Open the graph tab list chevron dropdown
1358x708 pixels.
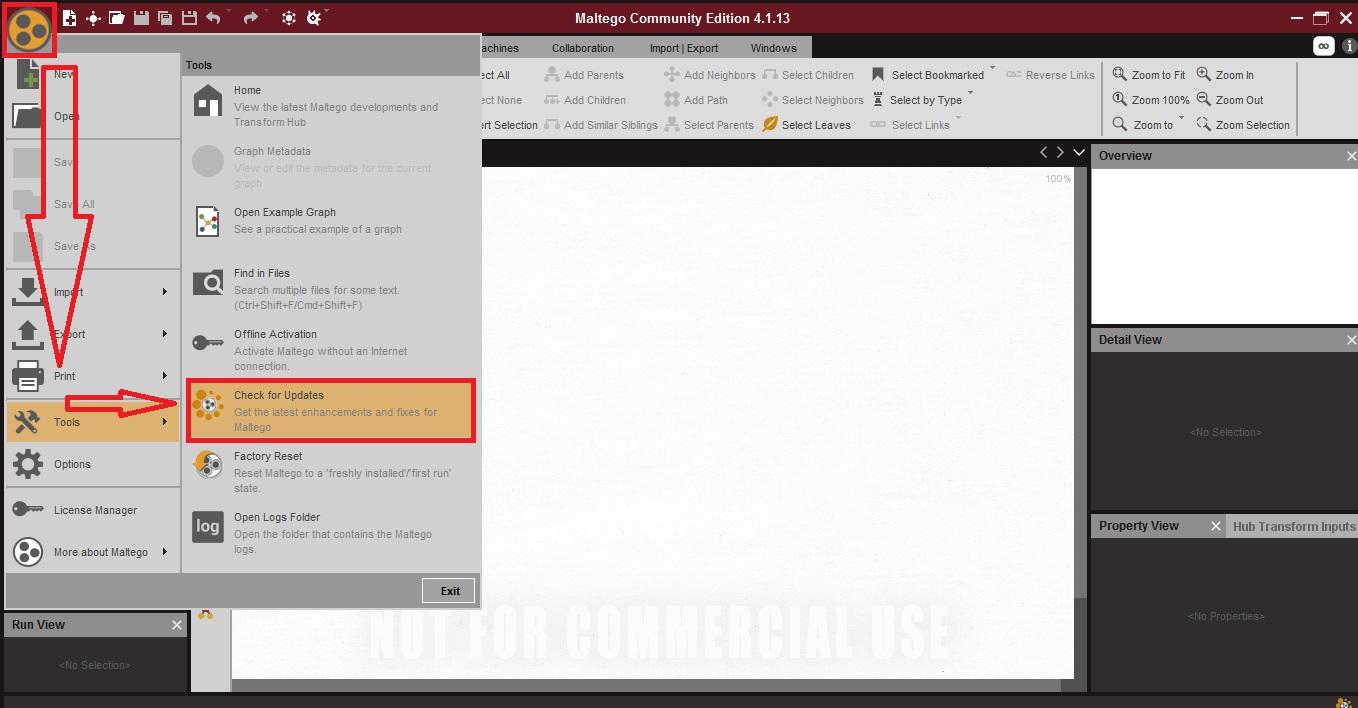coord(1079,152)
